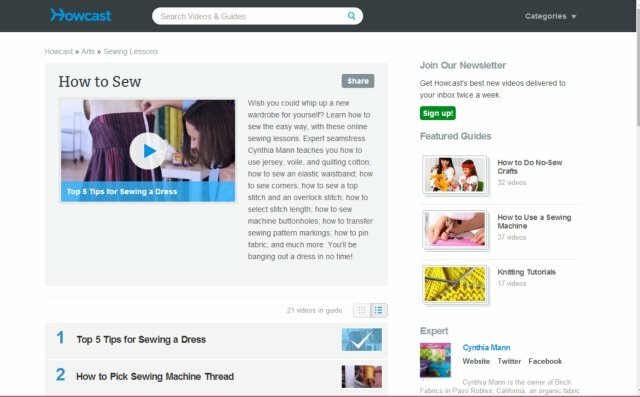
Task: Open Cynthia Mann's profile link
Action: click(x=486, y=348)
